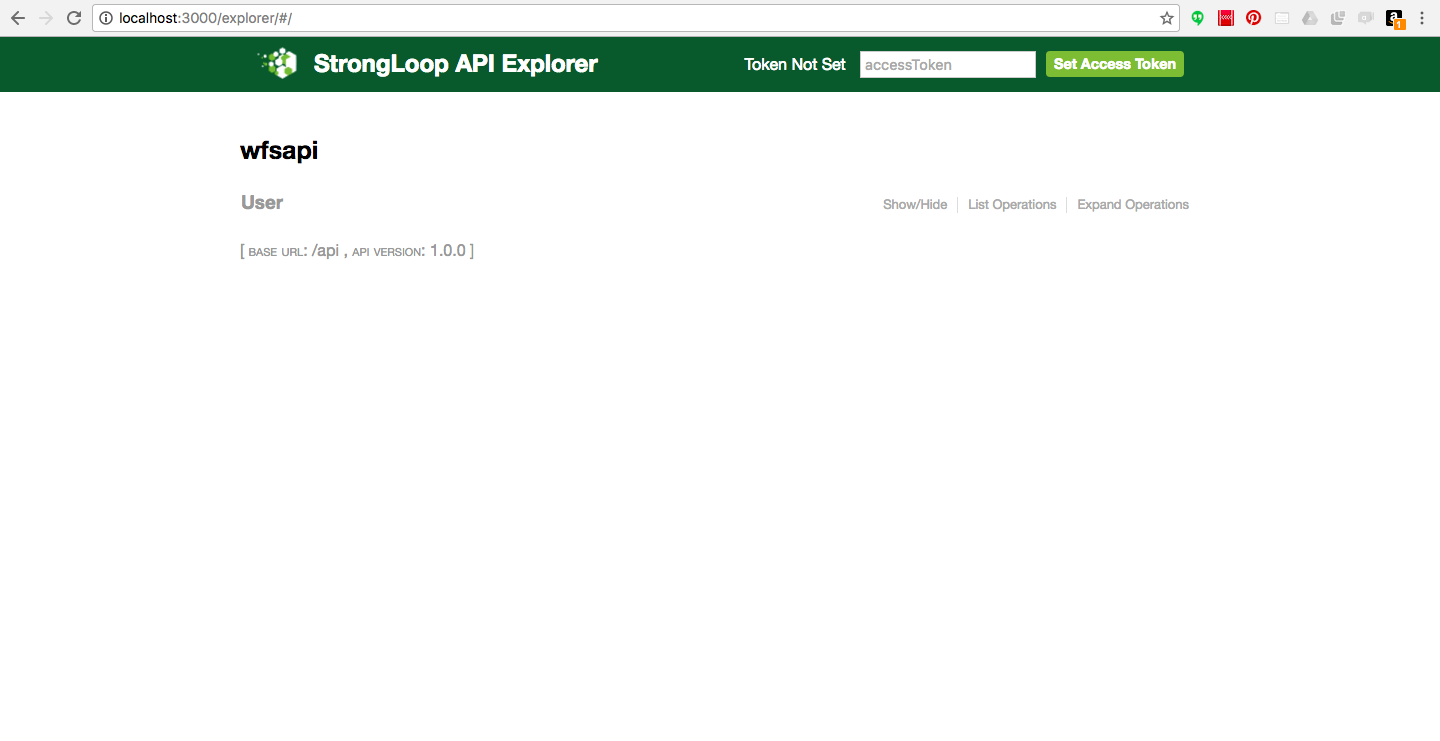
Task: Go back using the browser back arrow
Action: tap(17, 18)
